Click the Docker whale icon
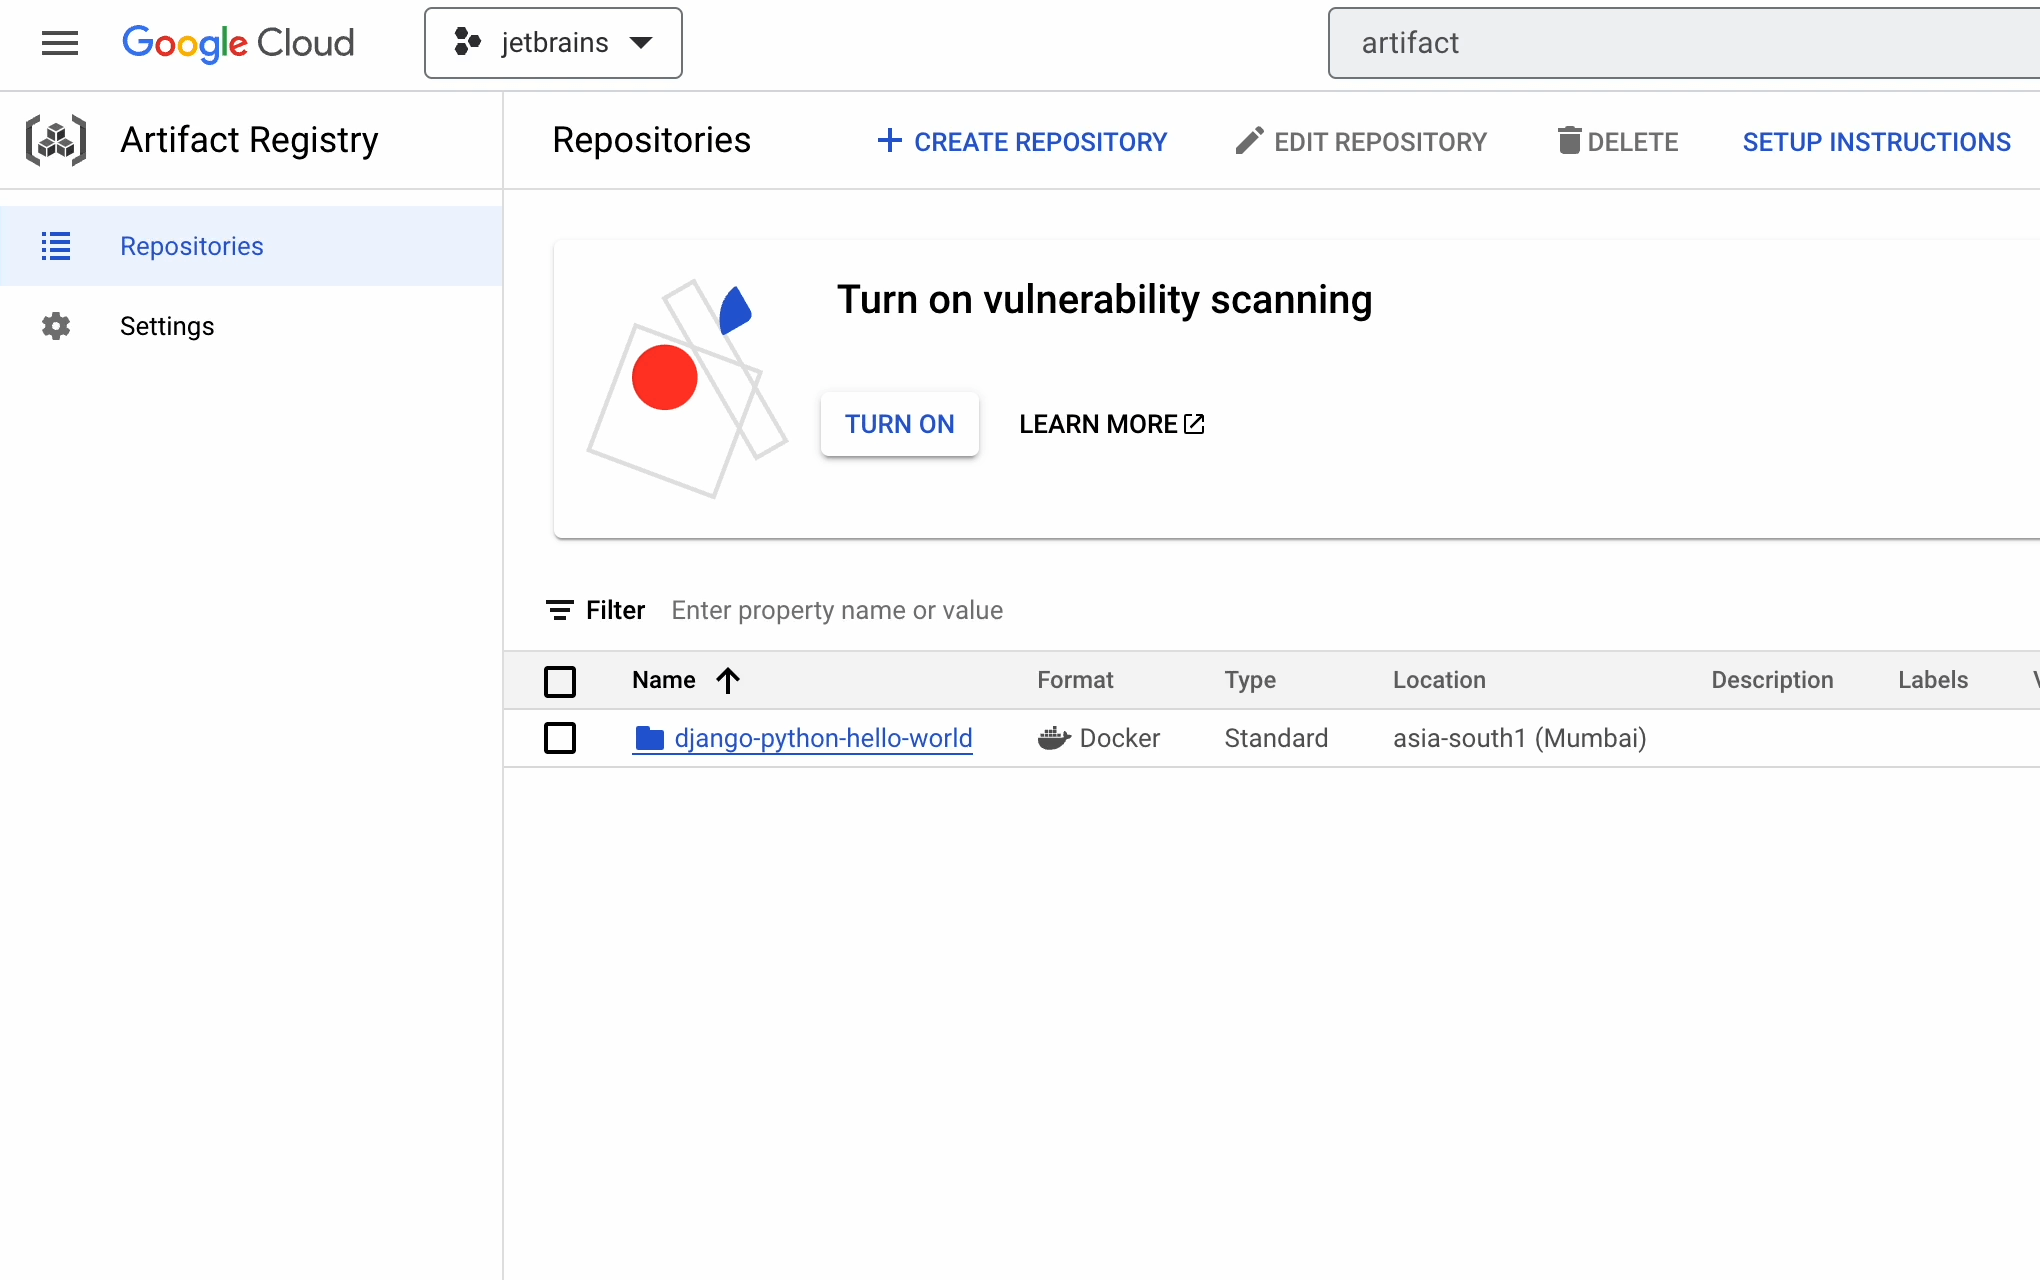The height and width of the screenshot is (1280, 2040). 1054,738
